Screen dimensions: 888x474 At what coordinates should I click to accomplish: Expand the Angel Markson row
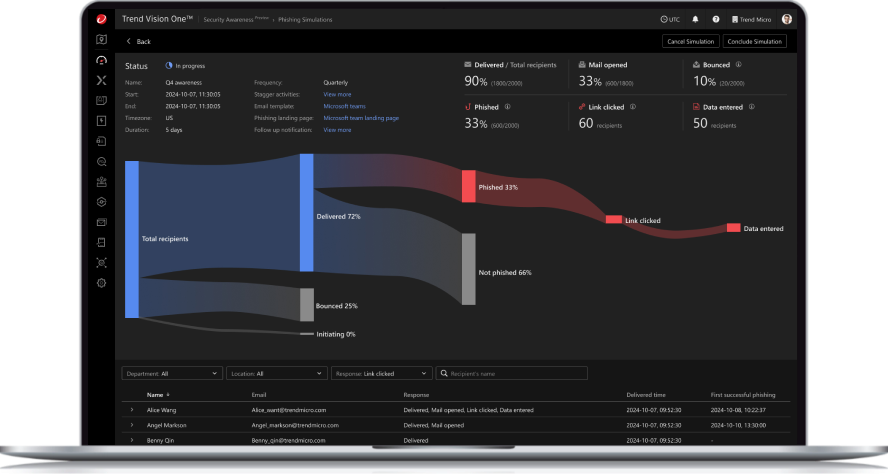click(132, 425)
